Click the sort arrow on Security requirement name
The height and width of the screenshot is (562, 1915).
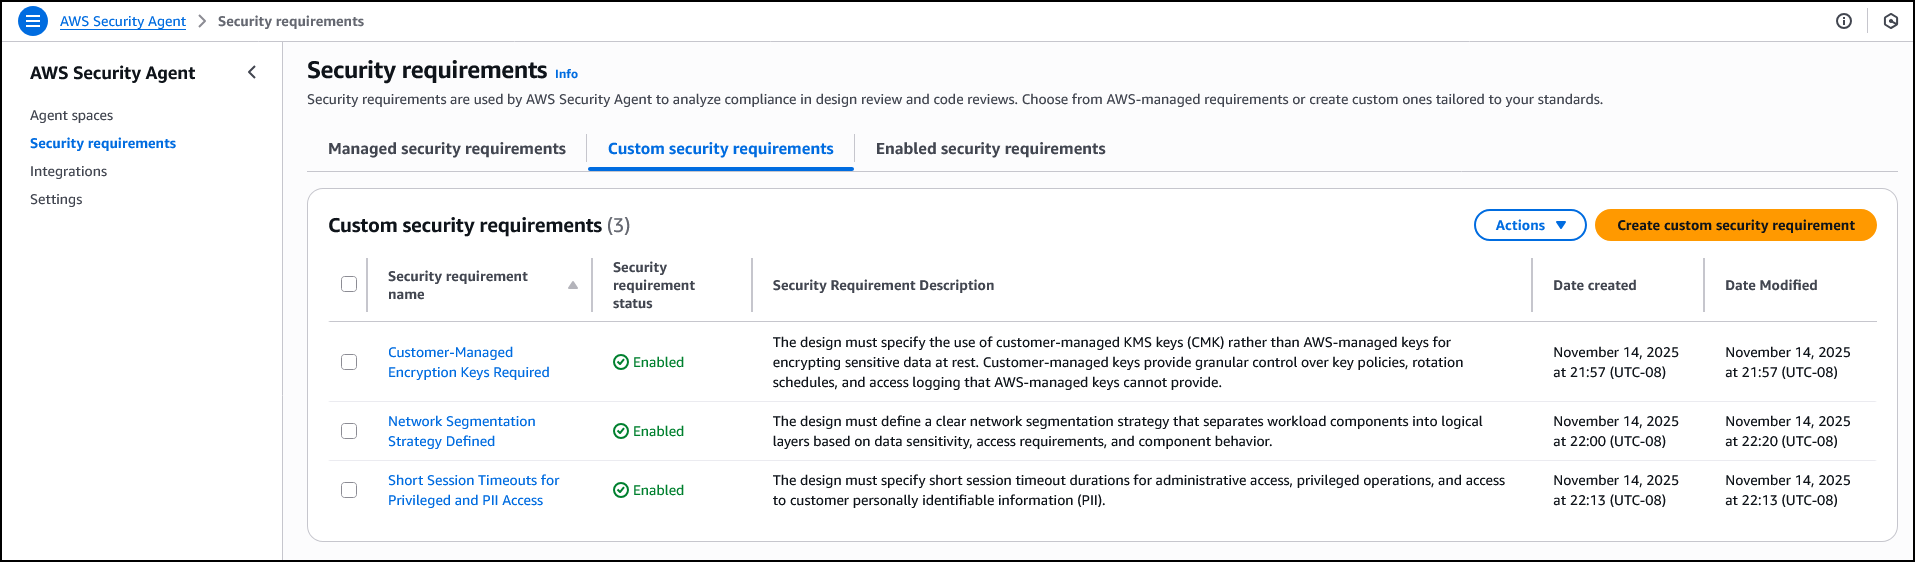[x=573, y=285]
